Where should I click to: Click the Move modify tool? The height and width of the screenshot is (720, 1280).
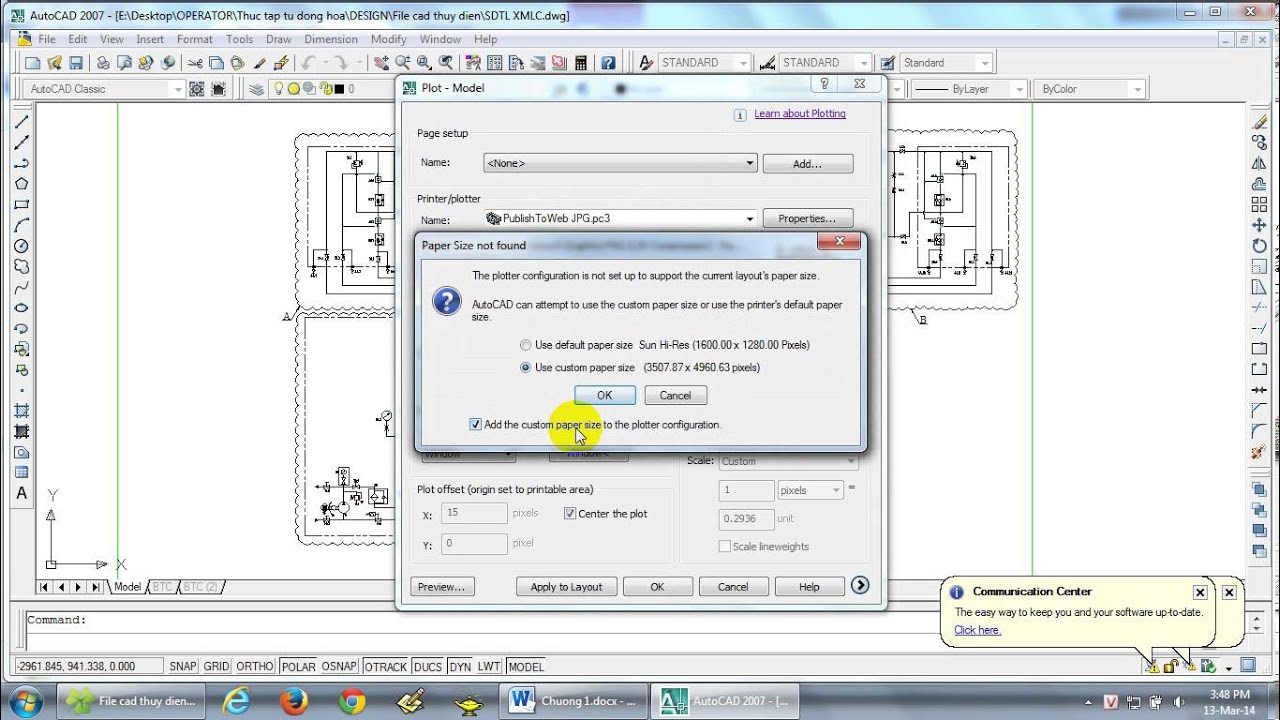pos(1260,225)
